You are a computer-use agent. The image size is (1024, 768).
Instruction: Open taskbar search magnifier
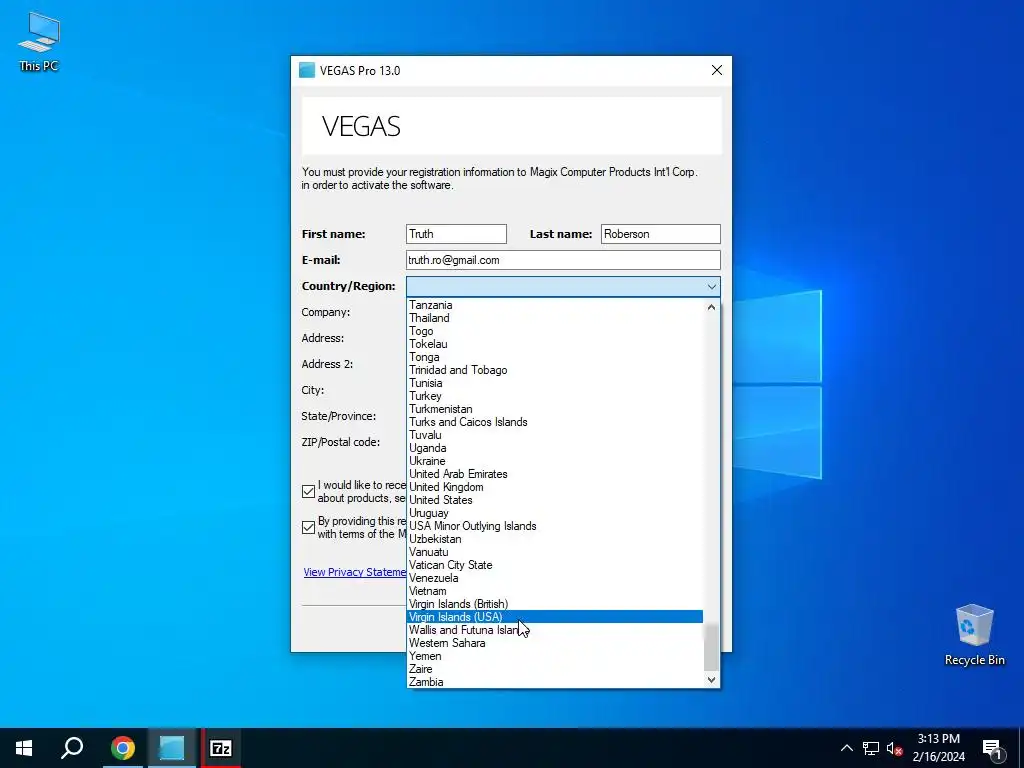(72, 748)
